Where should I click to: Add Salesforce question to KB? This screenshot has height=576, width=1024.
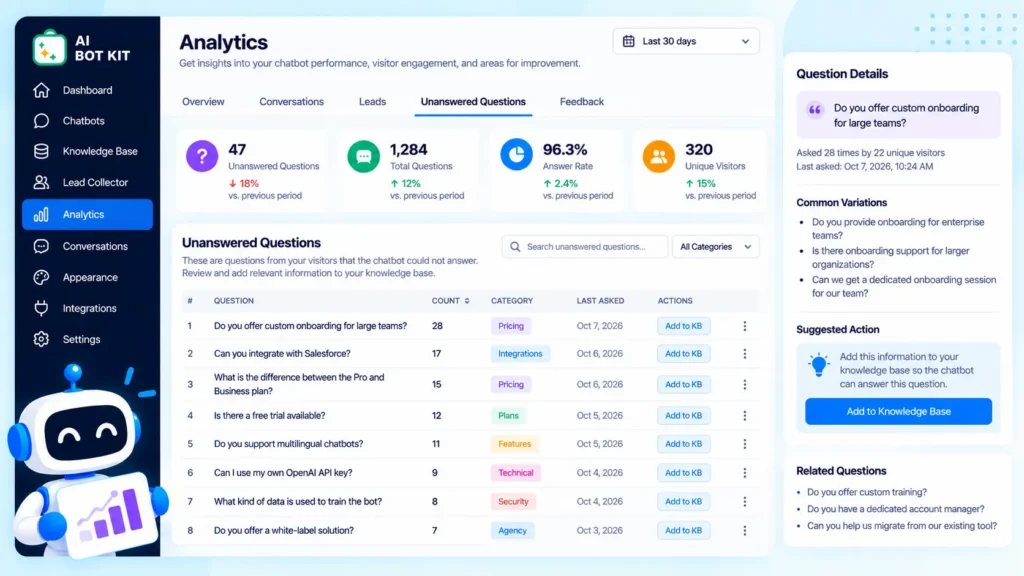(683, 354)
